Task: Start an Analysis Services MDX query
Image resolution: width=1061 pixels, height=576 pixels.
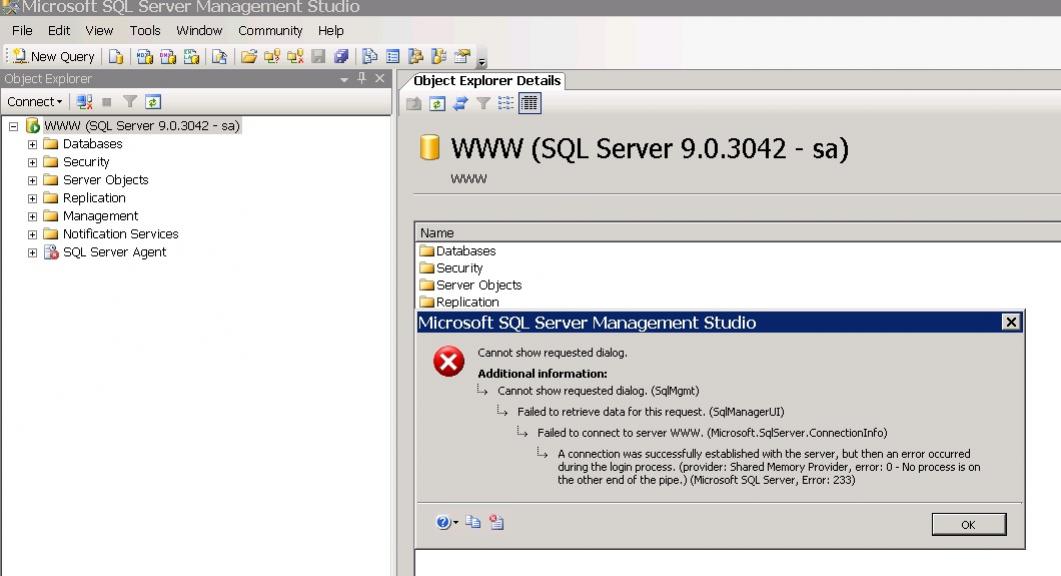Action: [x=144, y=57]
